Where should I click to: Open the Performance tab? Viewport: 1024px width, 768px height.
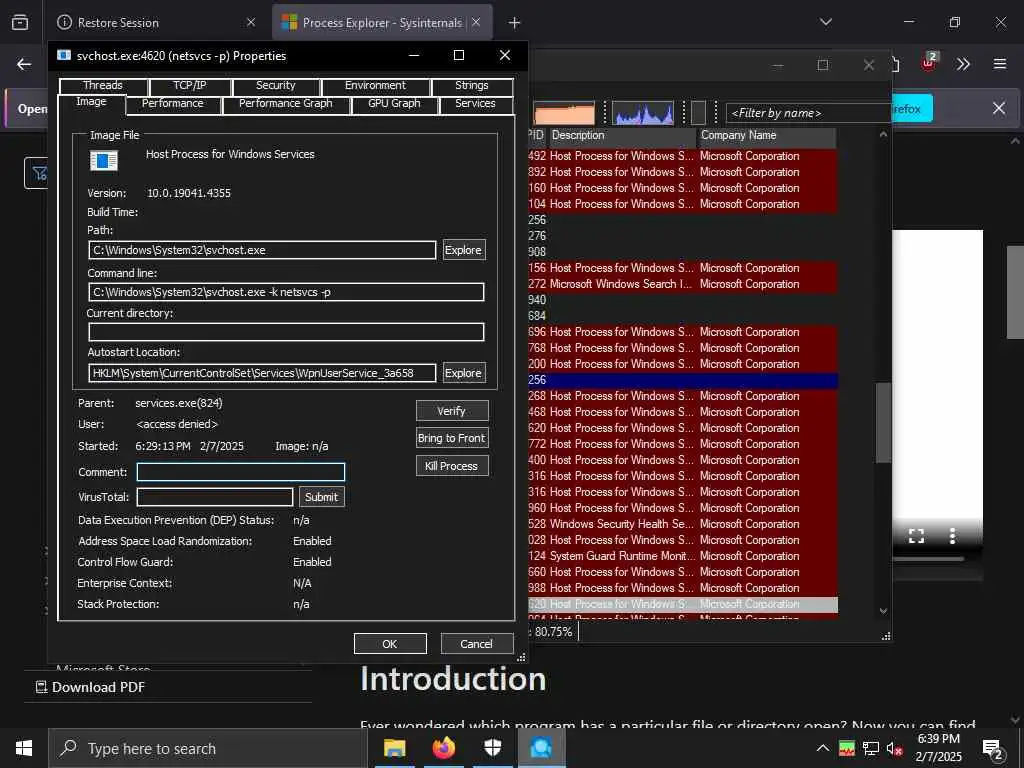[172, 104]
